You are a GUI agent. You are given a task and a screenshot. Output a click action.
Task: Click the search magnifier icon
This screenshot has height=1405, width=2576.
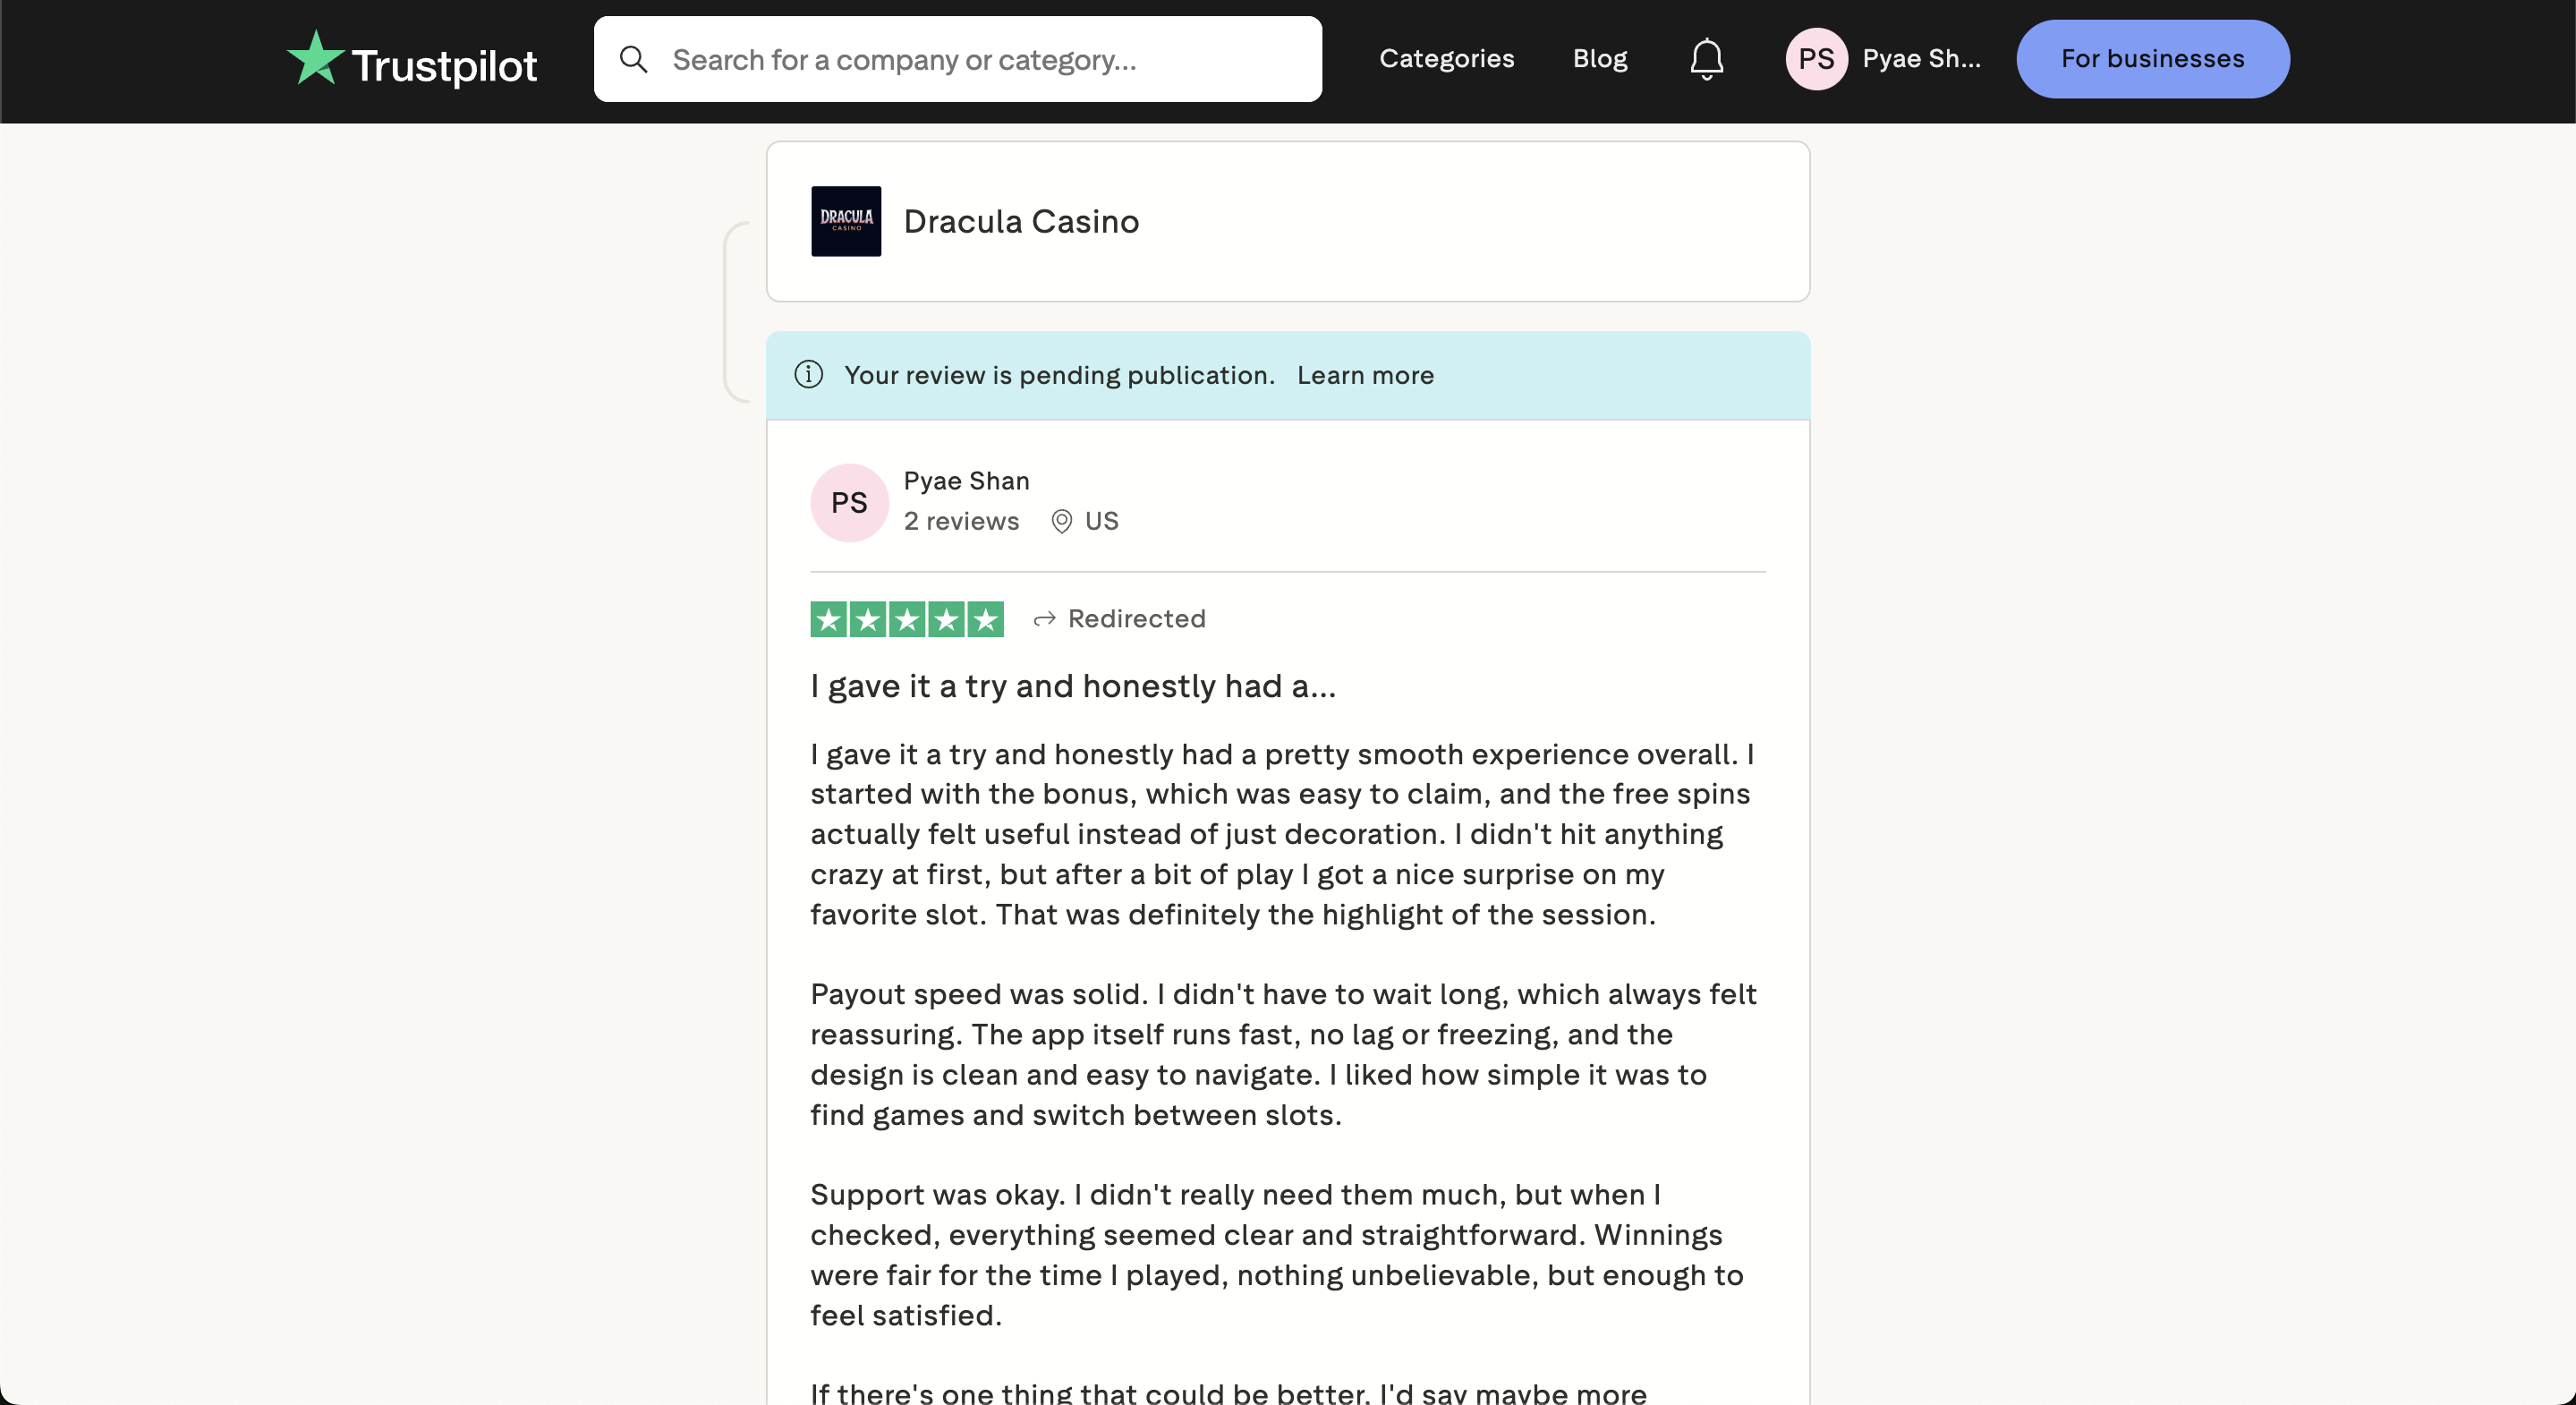click(x=633, y=59)
